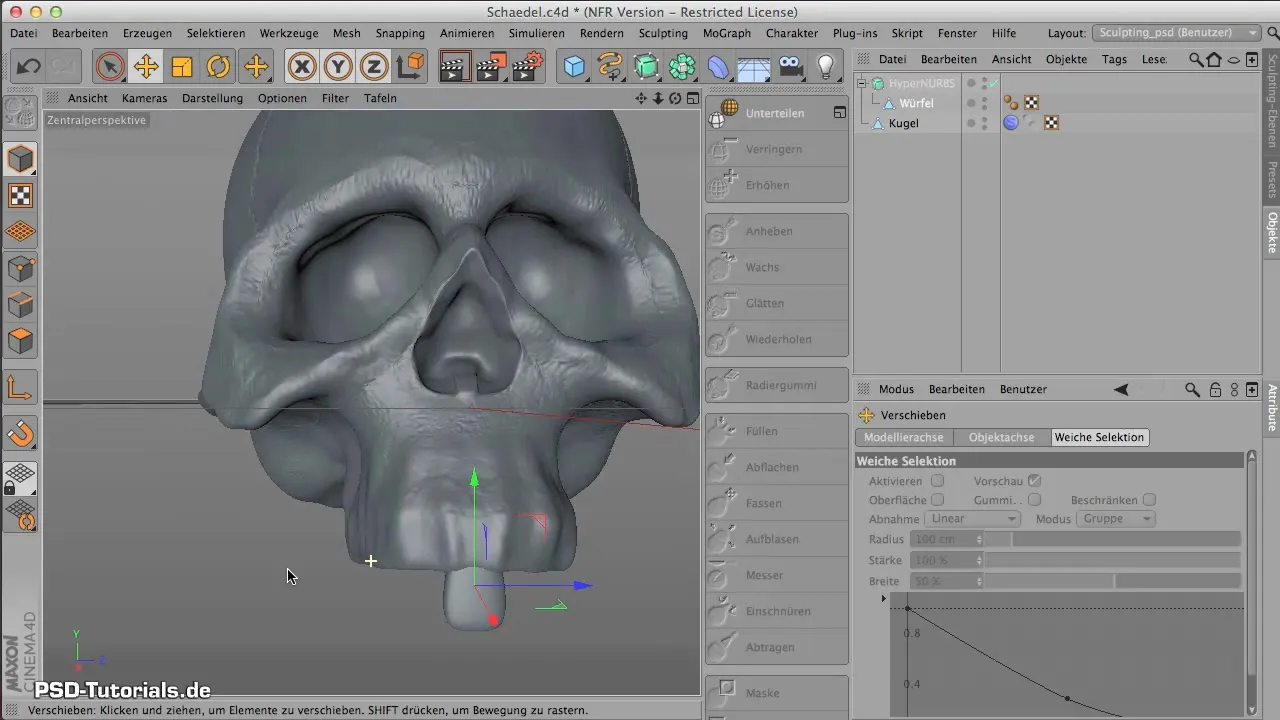This screenshot has width=1280, height=720.
Task: Collapse the HyperNURBS tree node
Action: point(864,84)
